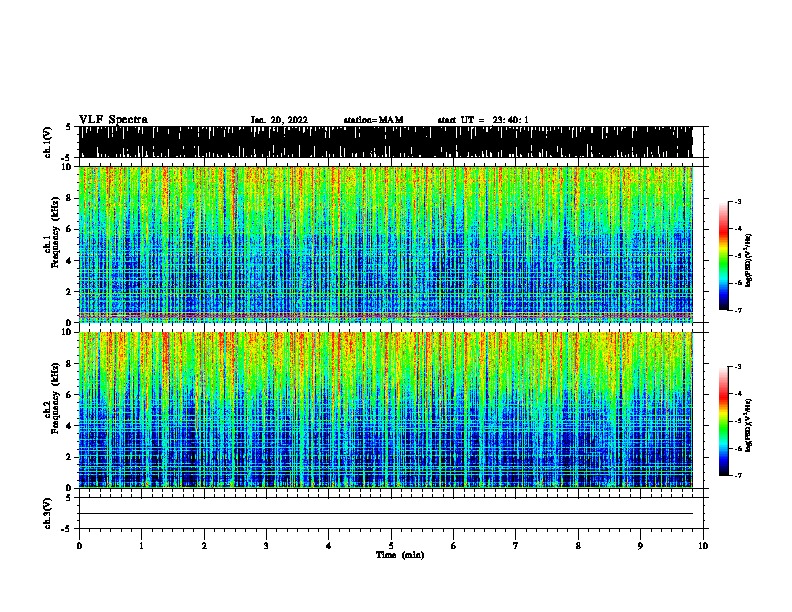The height and width of the screenshot is (612, 792).
Task: Click time axis tick label "1"
Action: (x=141, y=546)
